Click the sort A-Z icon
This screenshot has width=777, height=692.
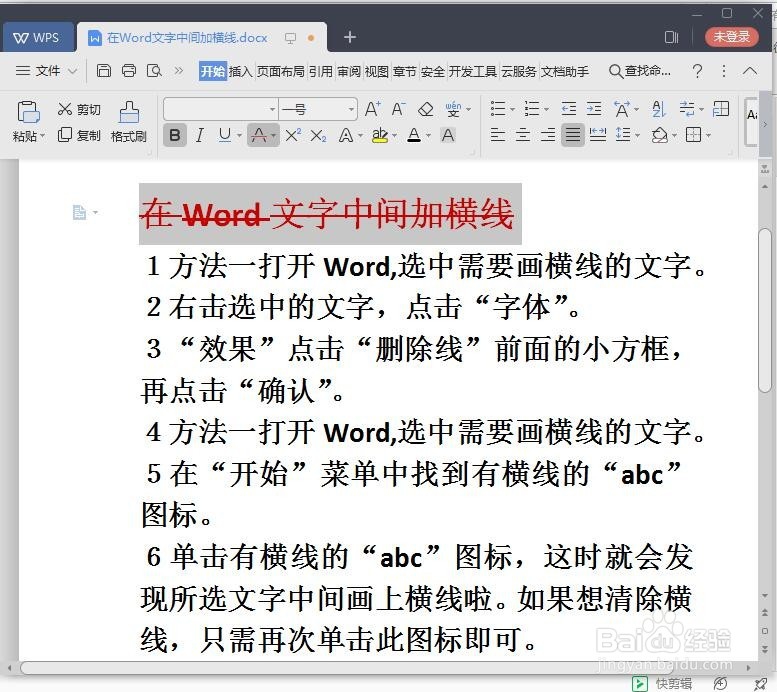pyautogui.click(x=659, y=109)
